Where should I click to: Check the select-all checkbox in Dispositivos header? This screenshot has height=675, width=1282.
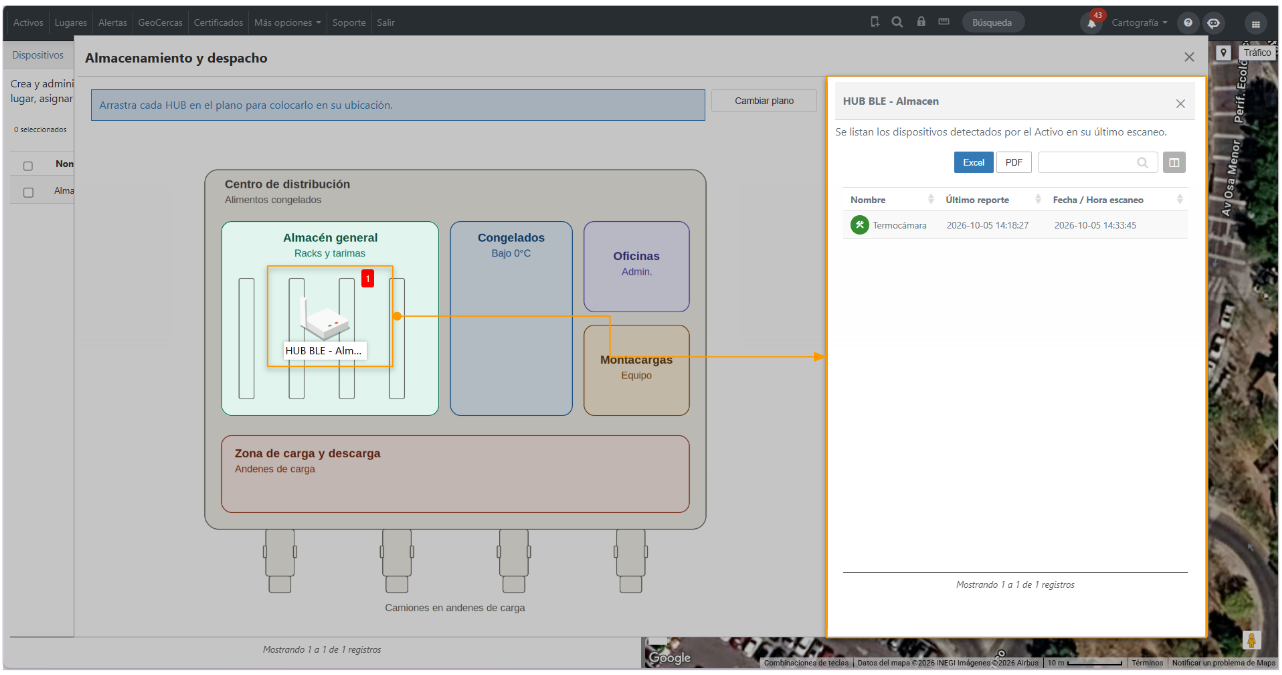click(x=28, y=166)
